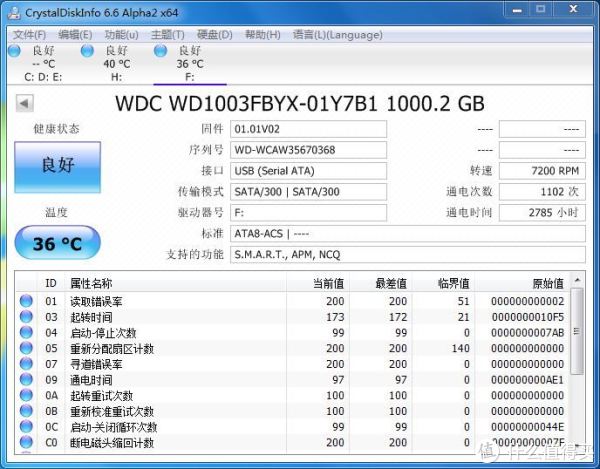Select the 断电磁头缩回计数 attribute name

click(112, 443)
